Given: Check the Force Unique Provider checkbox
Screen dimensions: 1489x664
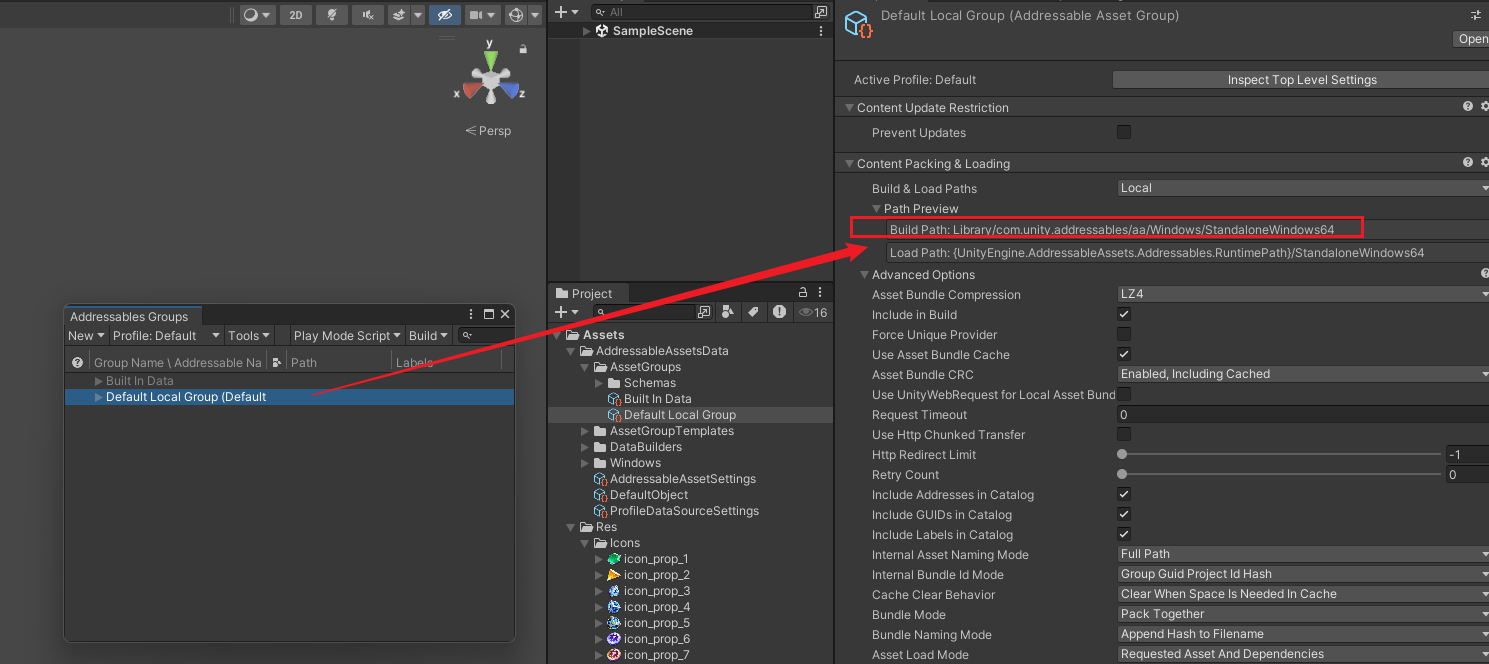Looking at the screenshot, I should 1124,335.
